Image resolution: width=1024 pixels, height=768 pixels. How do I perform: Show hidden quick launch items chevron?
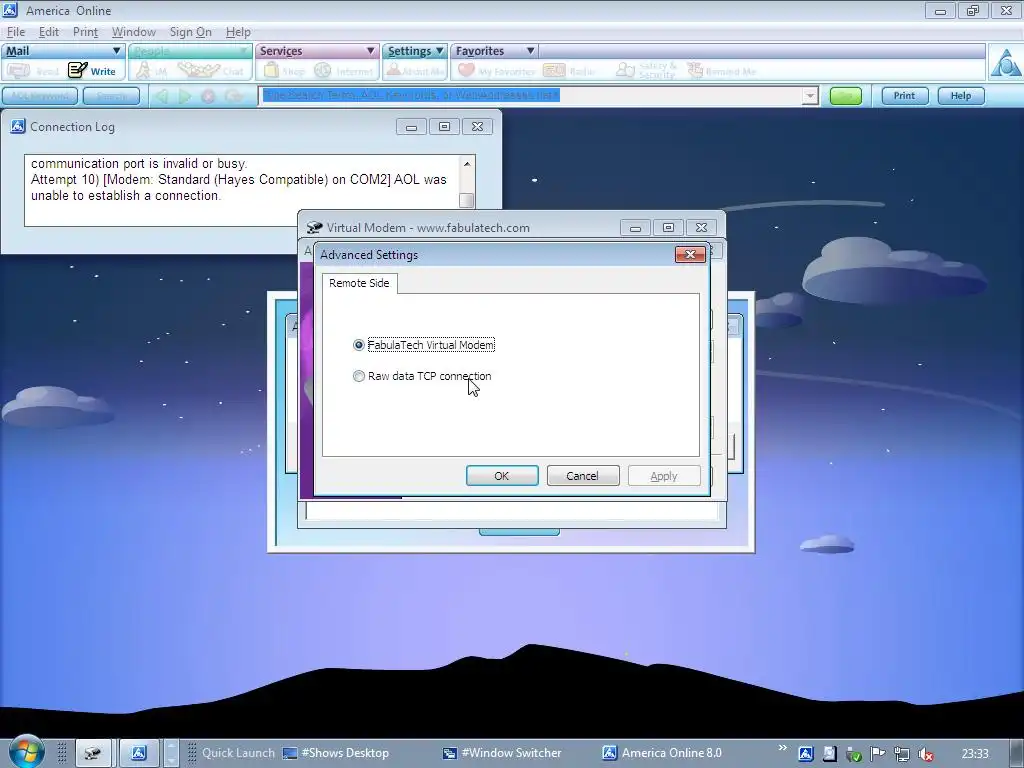(782, 748)
